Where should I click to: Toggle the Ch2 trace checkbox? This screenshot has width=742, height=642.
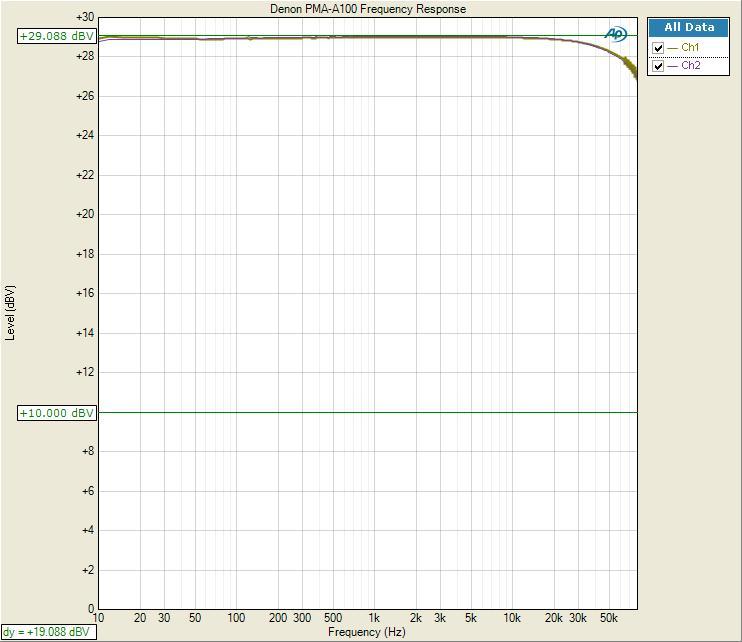pos(658,66)
